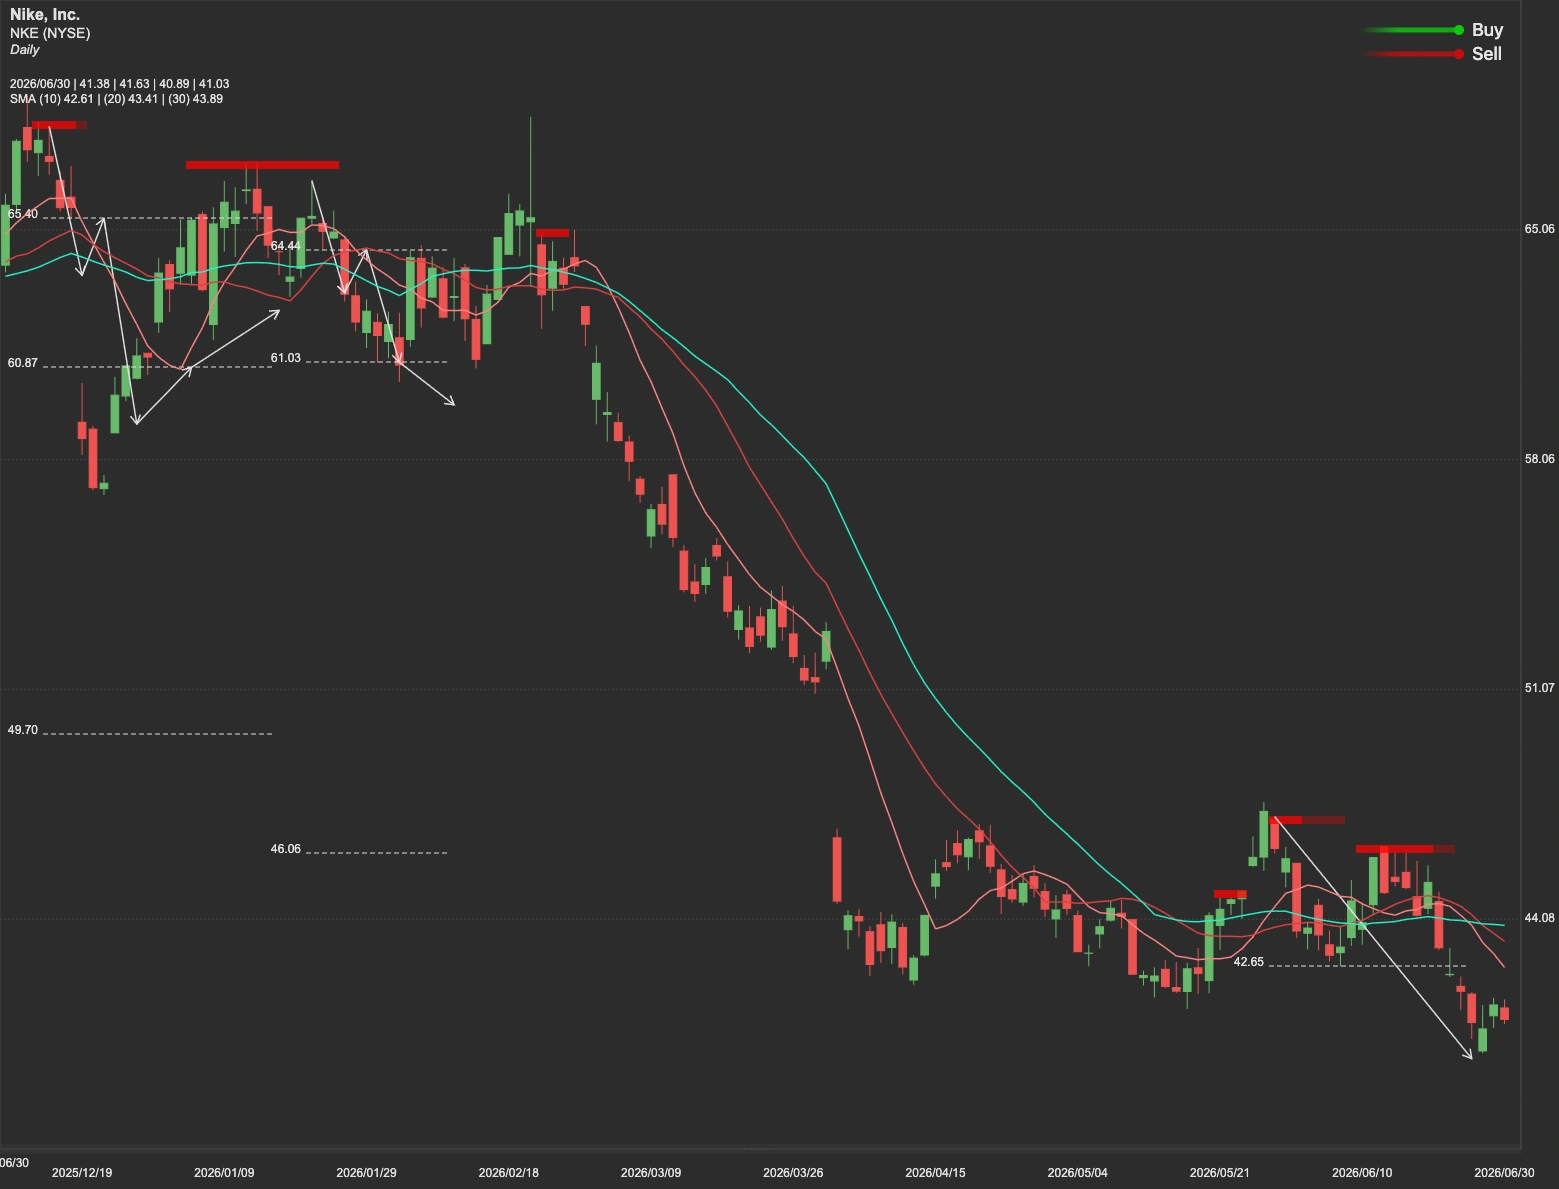Select the 2026/03/26 date label
Viewport: 1559px width, 1189px height.
click(x=793, y=1172)
